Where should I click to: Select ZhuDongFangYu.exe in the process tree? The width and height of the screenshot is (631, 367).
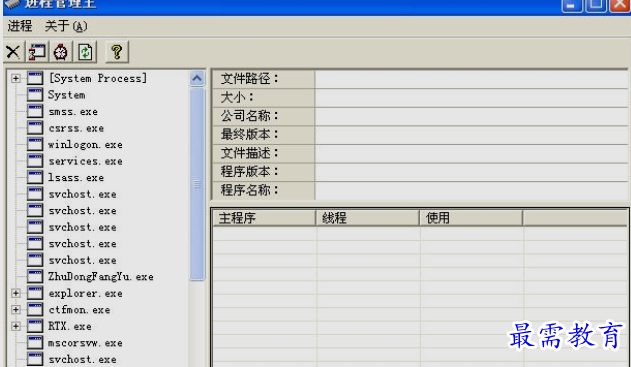[101, 277]
